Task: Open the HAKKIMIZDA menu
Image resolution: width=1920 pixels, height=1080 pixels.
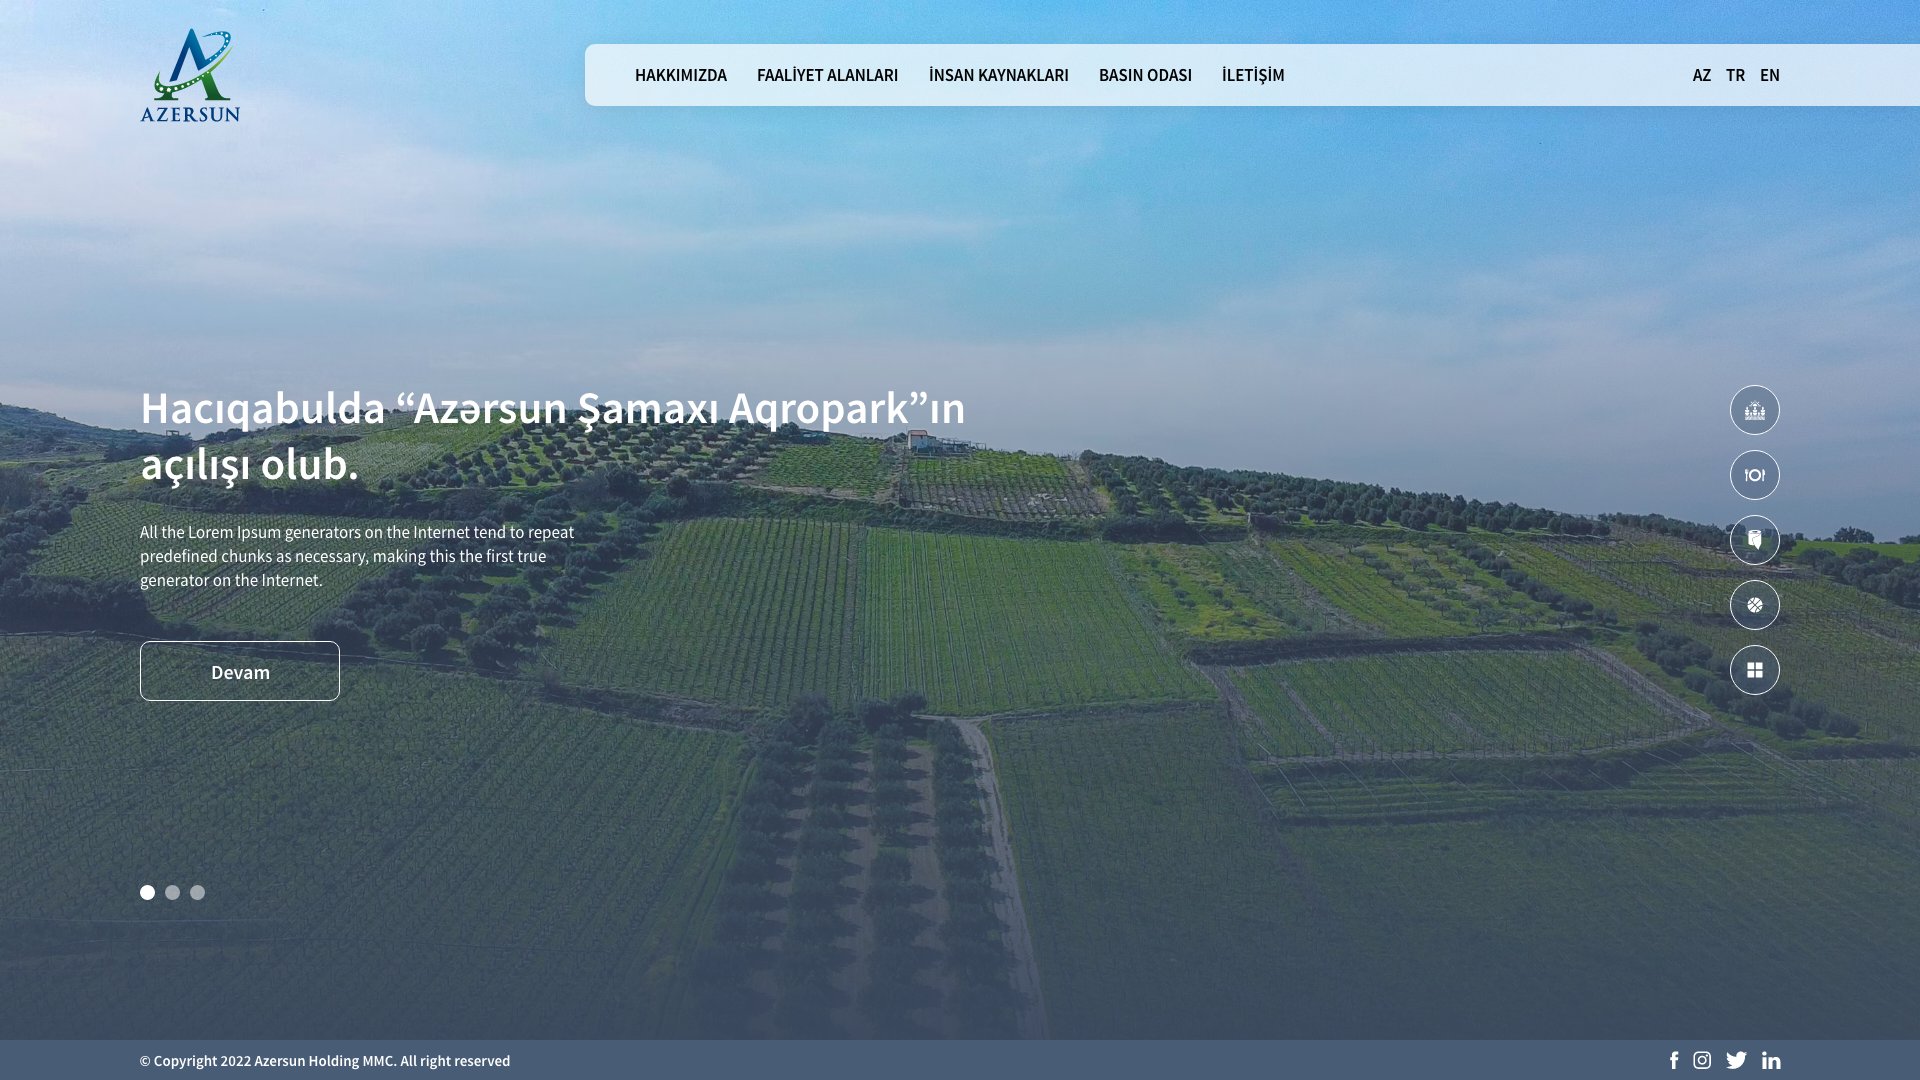Action: [680, 75]
